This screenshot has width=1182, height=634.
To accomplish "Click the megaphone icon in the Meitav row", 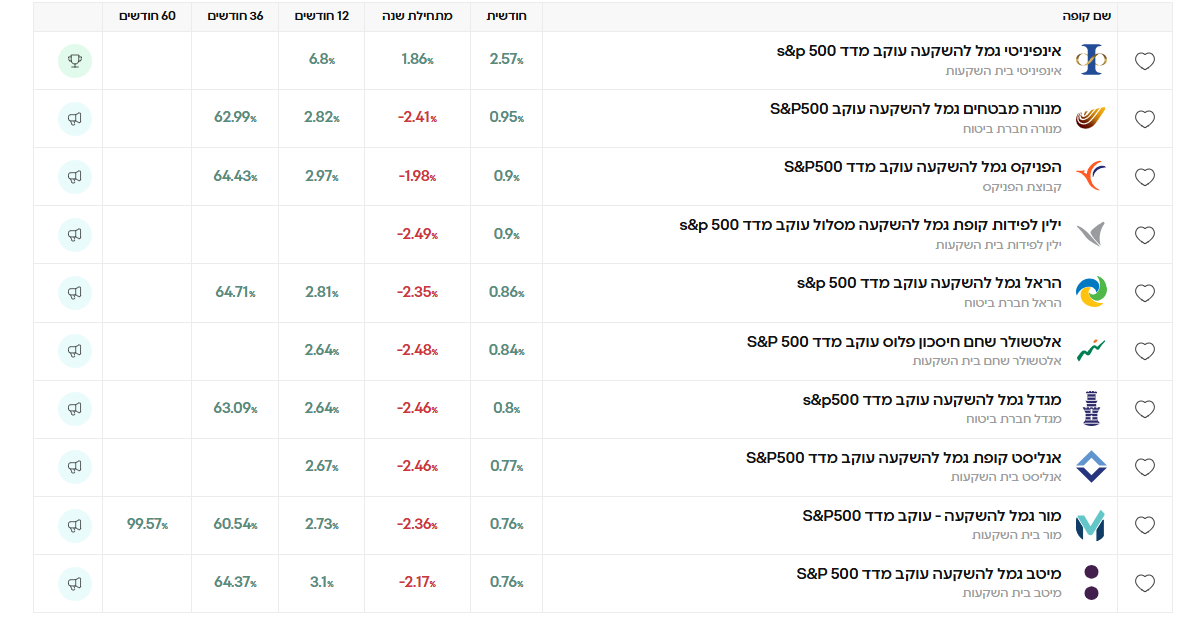I will pyautogui.click(x=75, y=583).
